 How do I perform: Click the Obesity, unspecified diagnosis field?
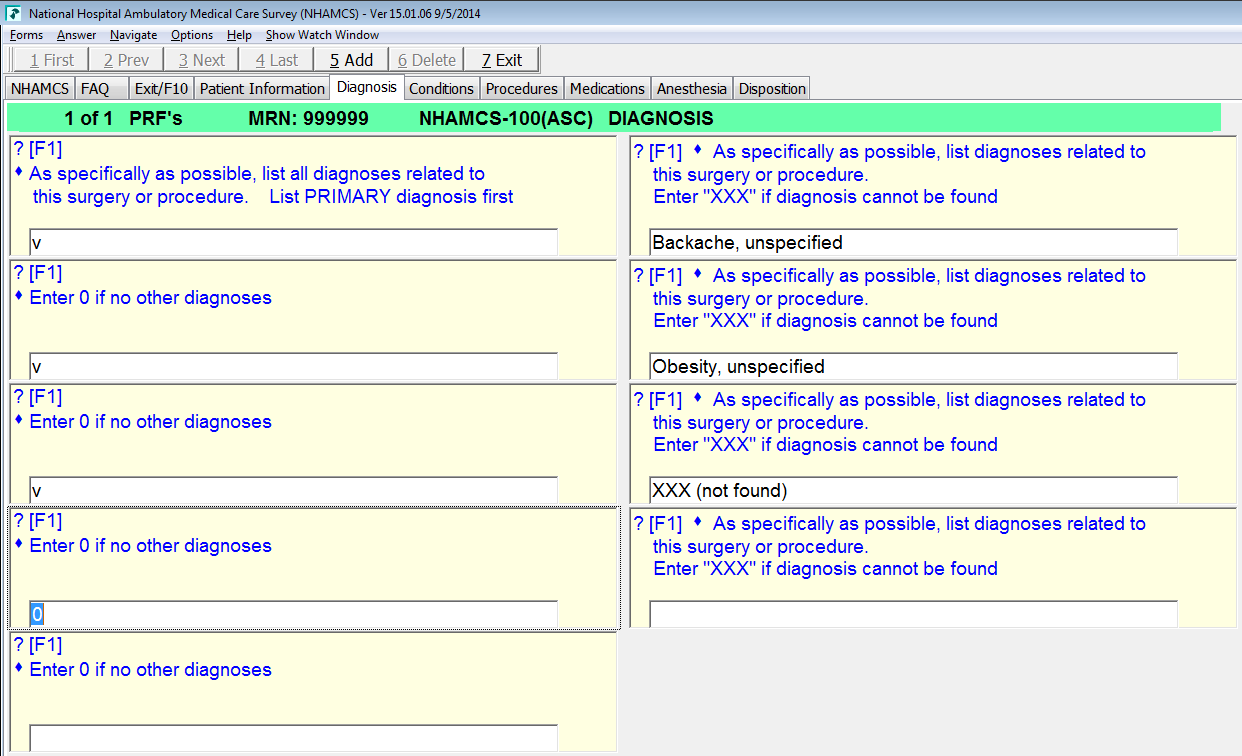pyautogui.click(x=913, y=367)
